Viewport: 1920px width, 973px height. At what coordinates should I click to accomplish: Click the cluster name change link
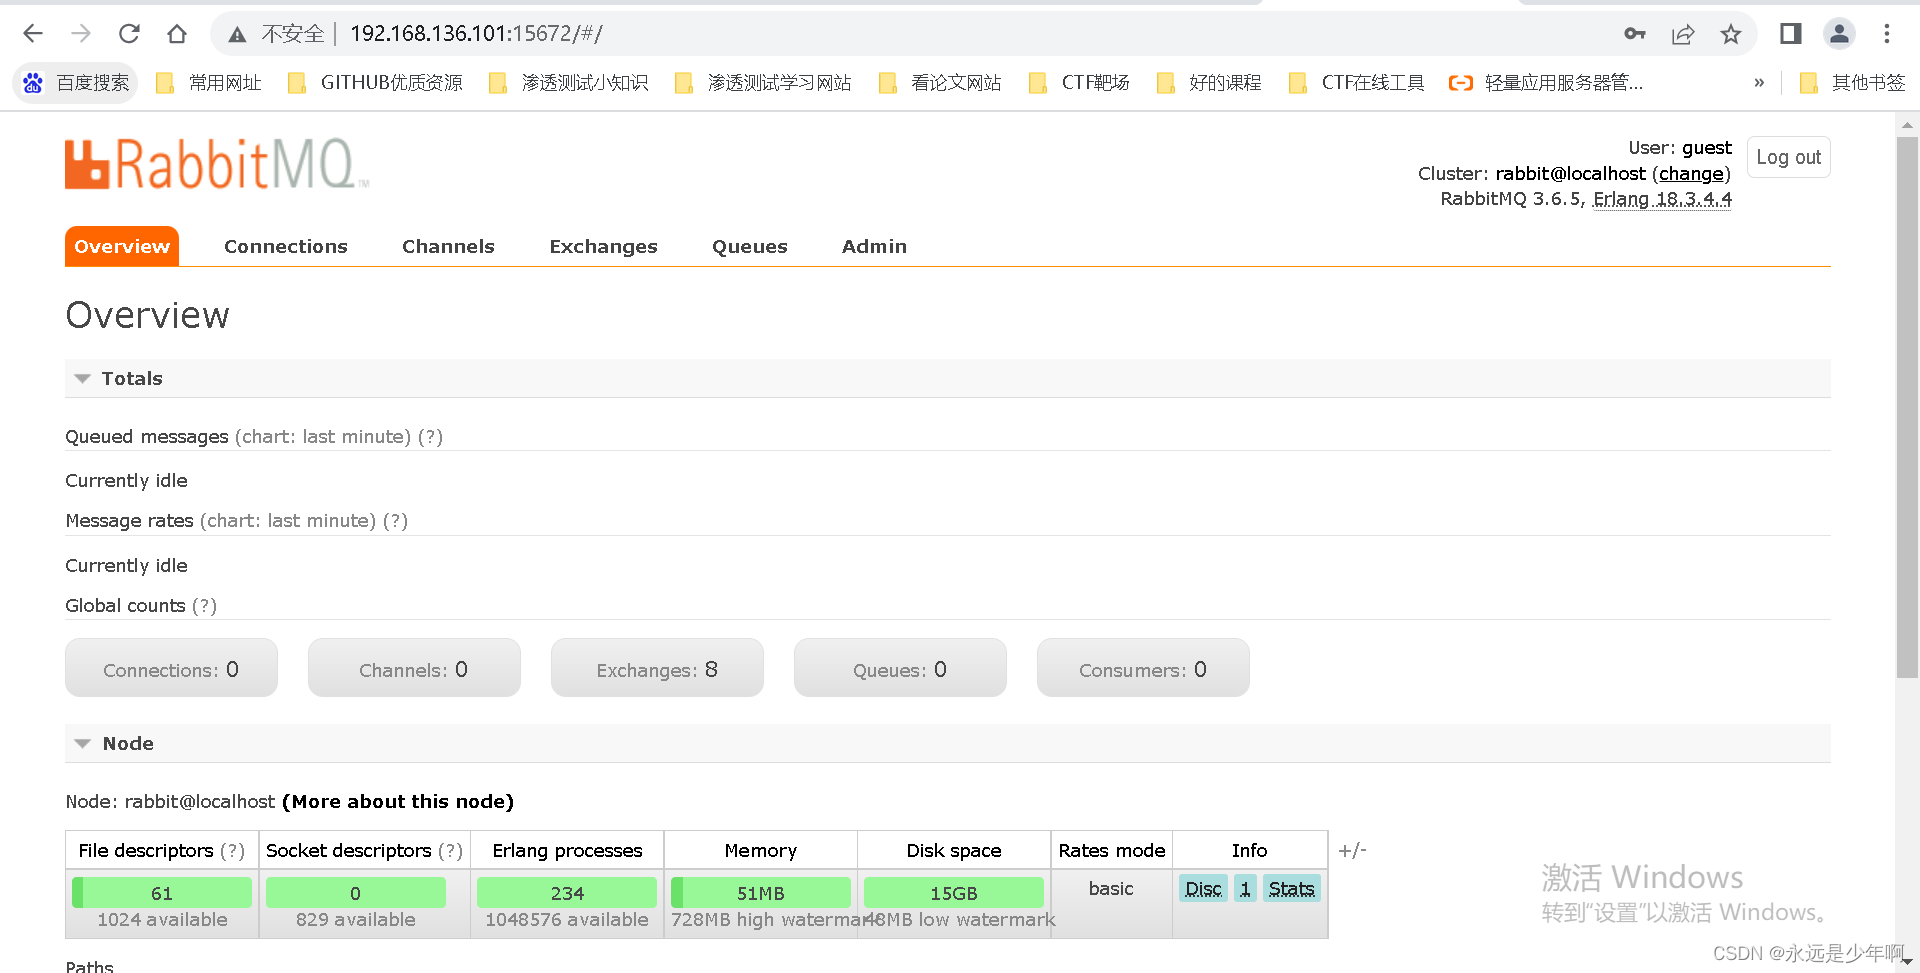pos(1692,174)
